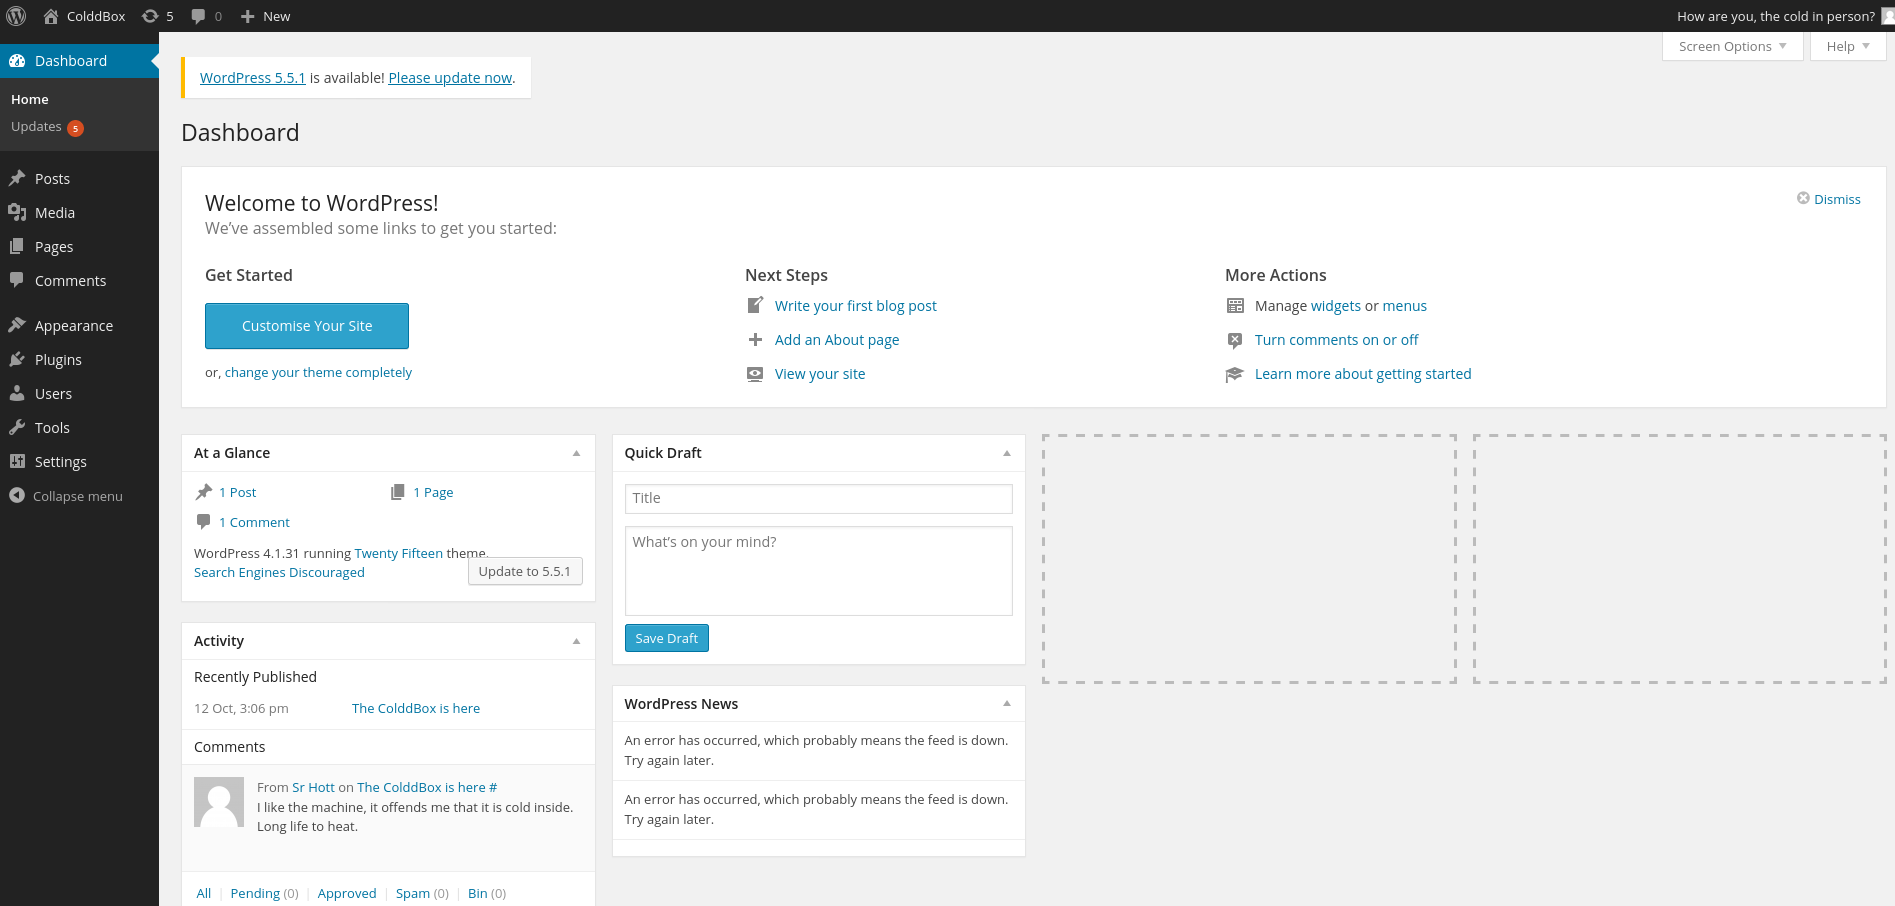Viewport: 1895px width, 906px height.
Task: Click the updates refresh icon in admin bar
Action: (x=150, y=16)
